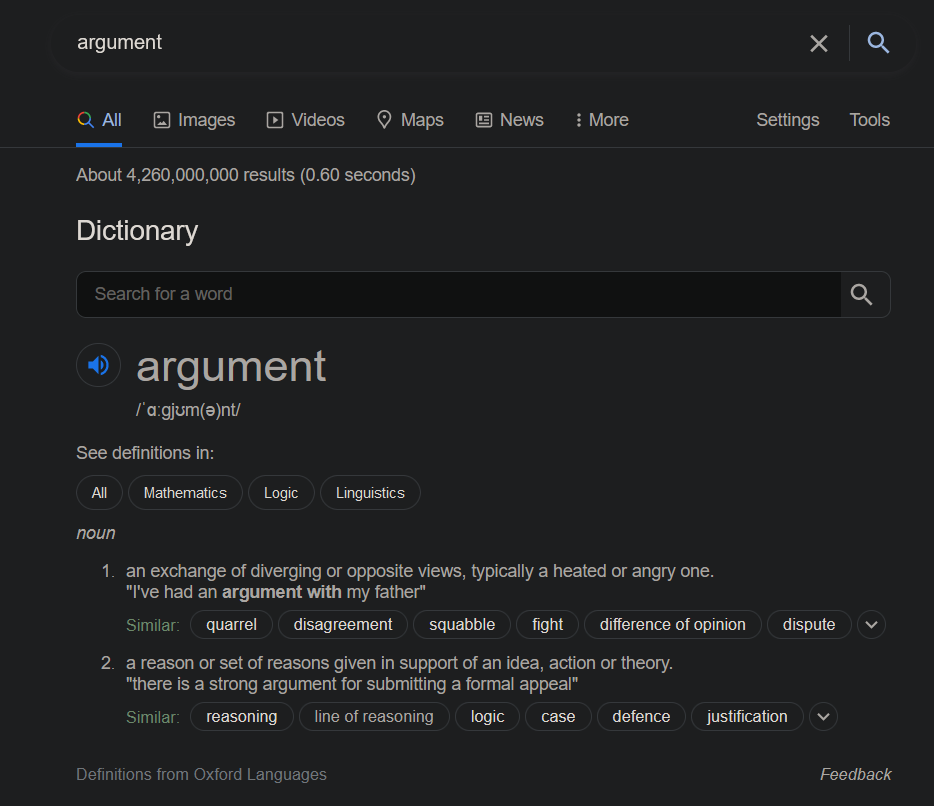The width and height of the screenshot is (934, 806).
Task: Switch to the Videos tab
Action: [305, 120]
